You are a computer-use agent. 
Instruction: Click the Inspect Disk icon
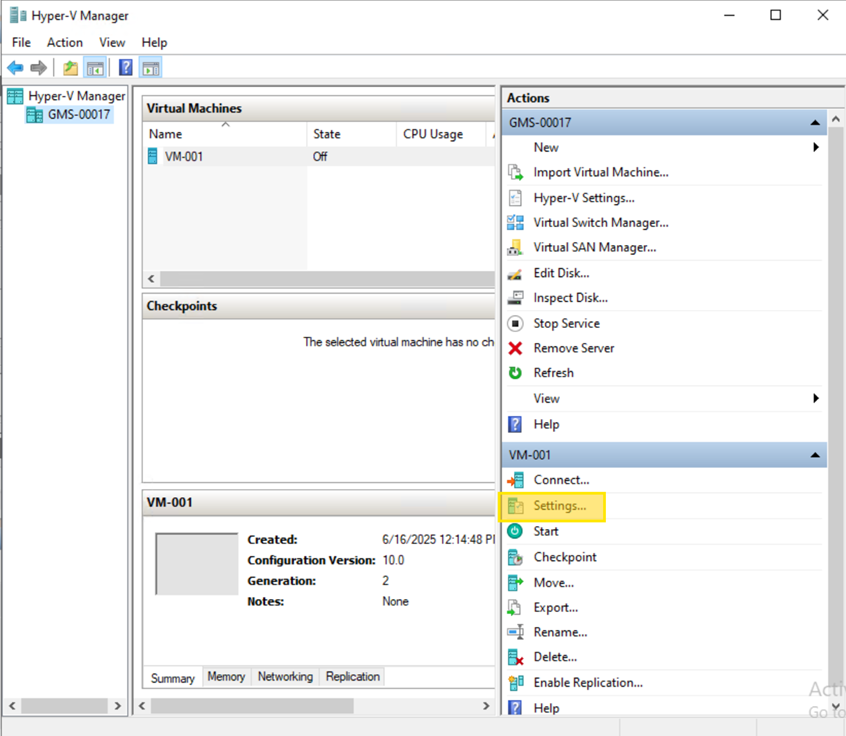click(x=515, y=298)
